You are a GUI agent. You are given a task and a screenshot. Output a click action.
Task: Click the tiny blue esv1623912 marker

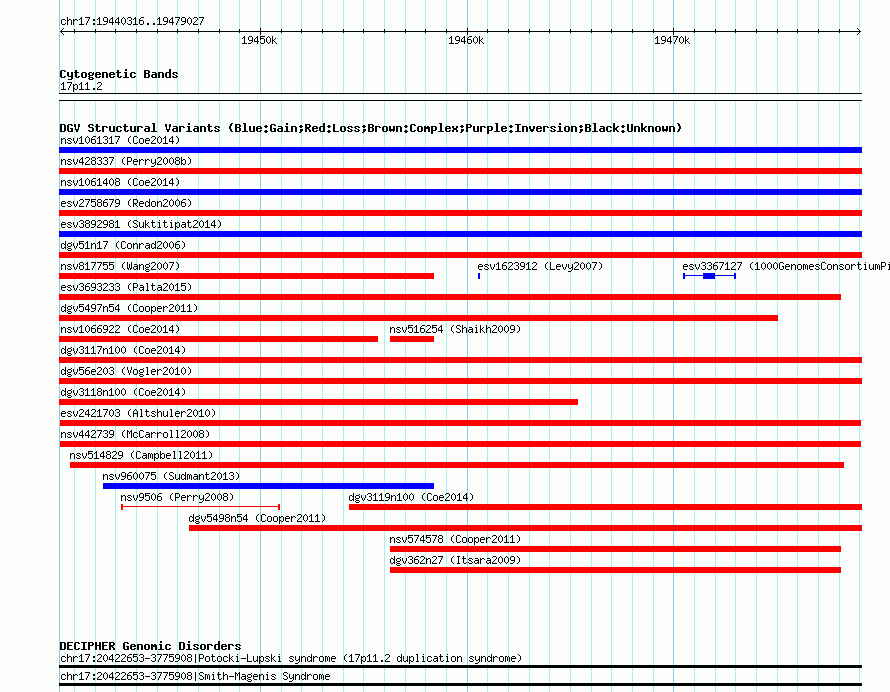[x=479, y=276]
